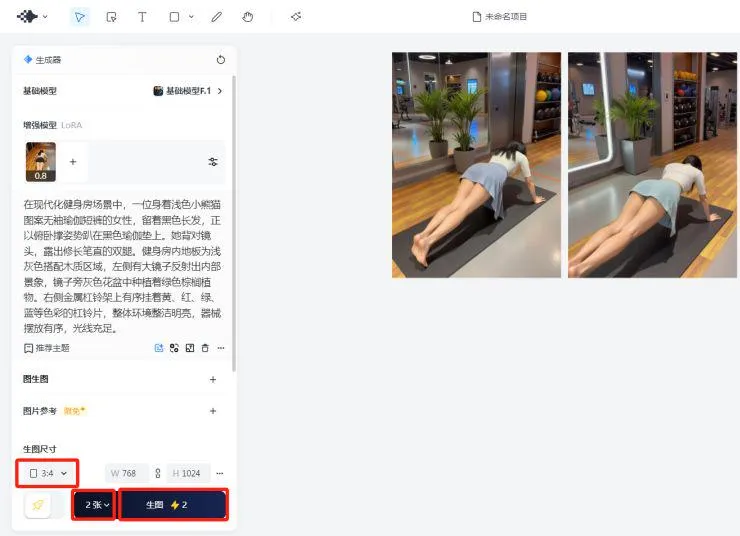
Task: Click the blue prompt enhance icon
Action: tap(159, 348)
